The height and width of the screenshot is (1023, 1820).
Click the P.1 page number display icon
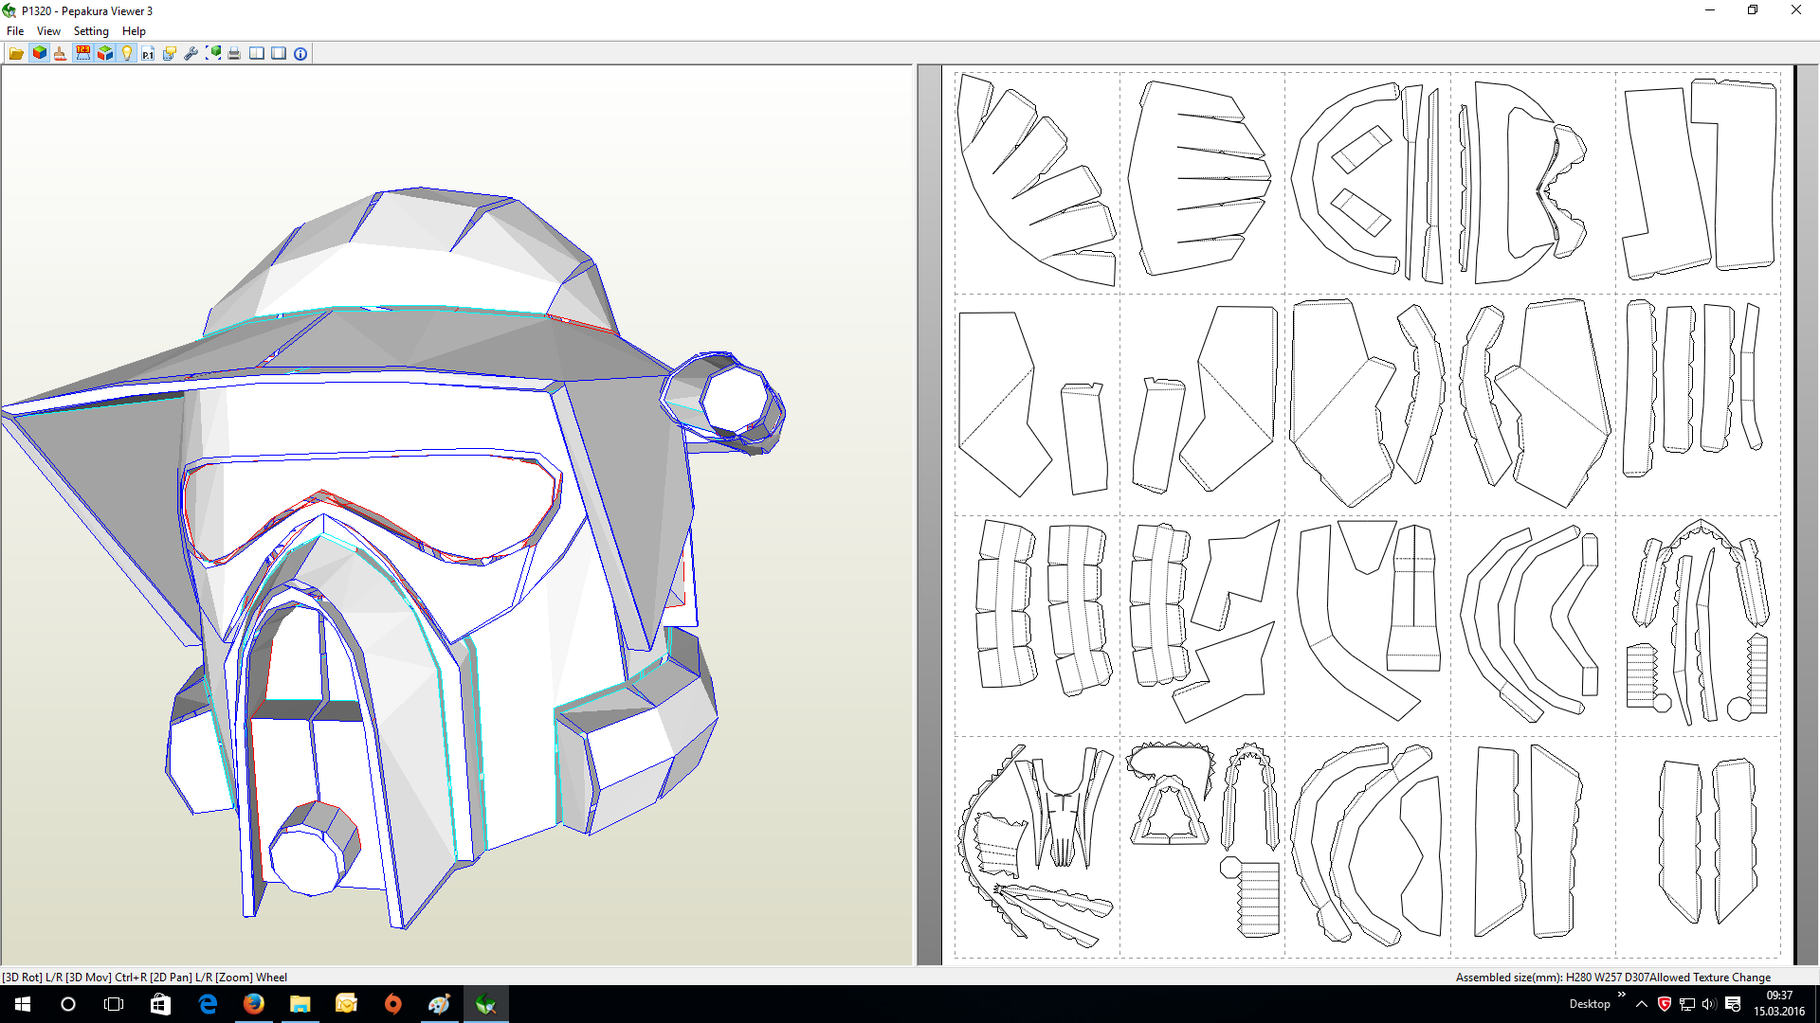click(147, 53)
